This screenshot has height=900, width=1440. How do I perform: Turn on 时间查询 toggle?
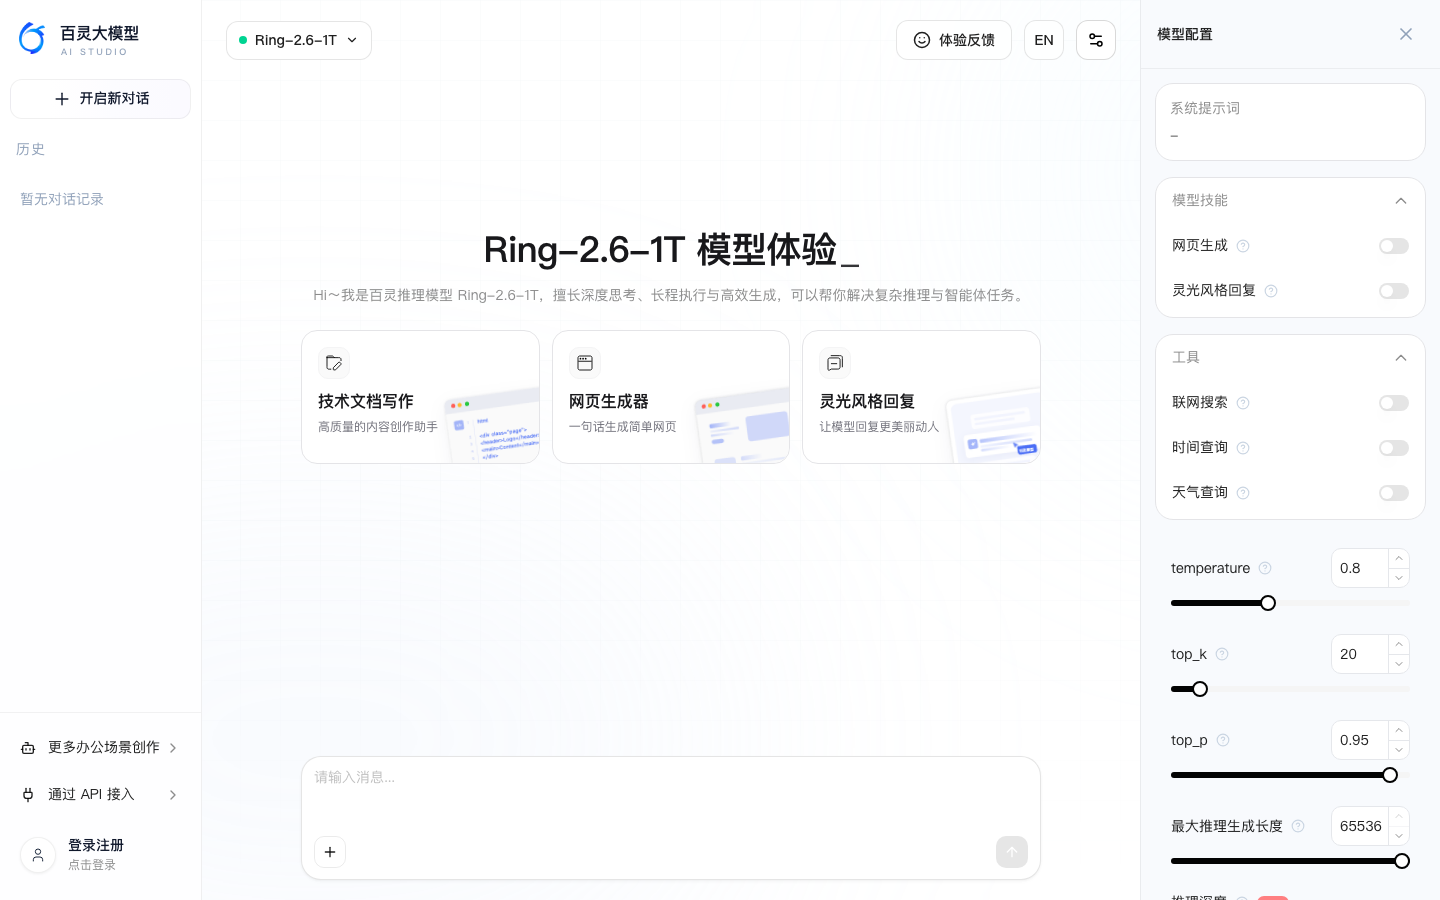click(x=1394, y=448)
